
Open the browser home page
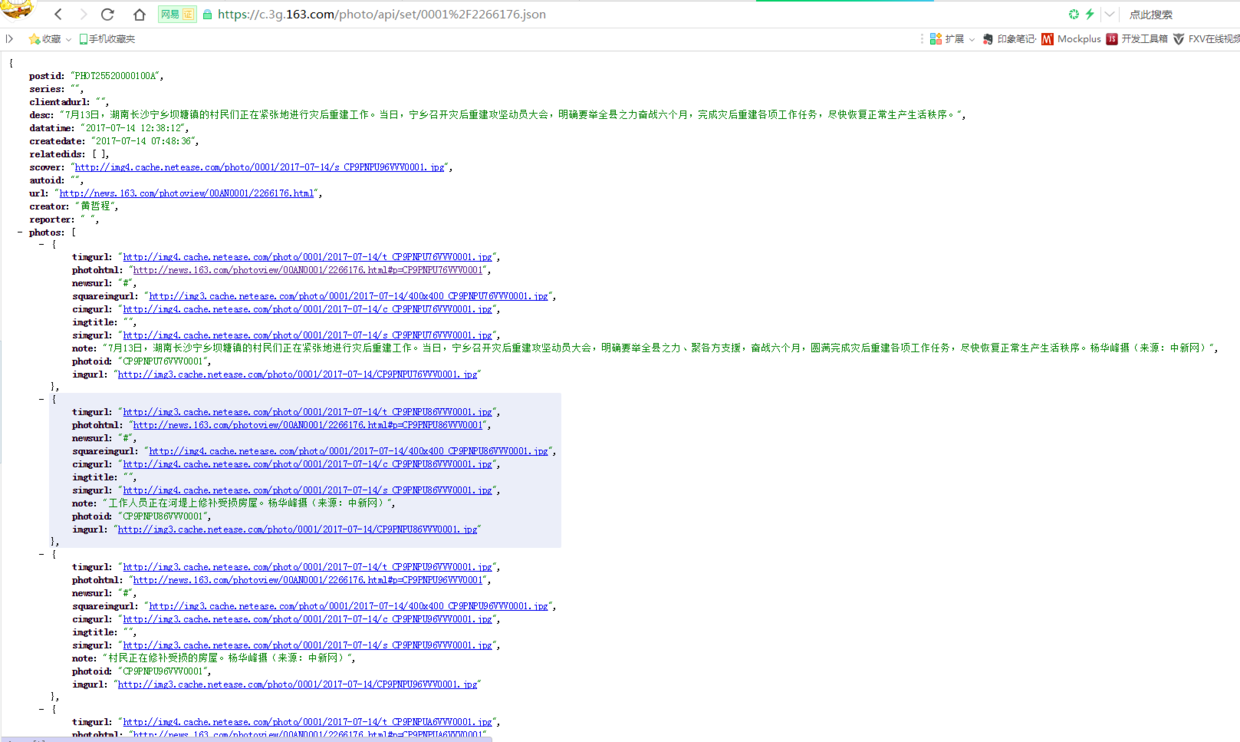pos(139,14)
